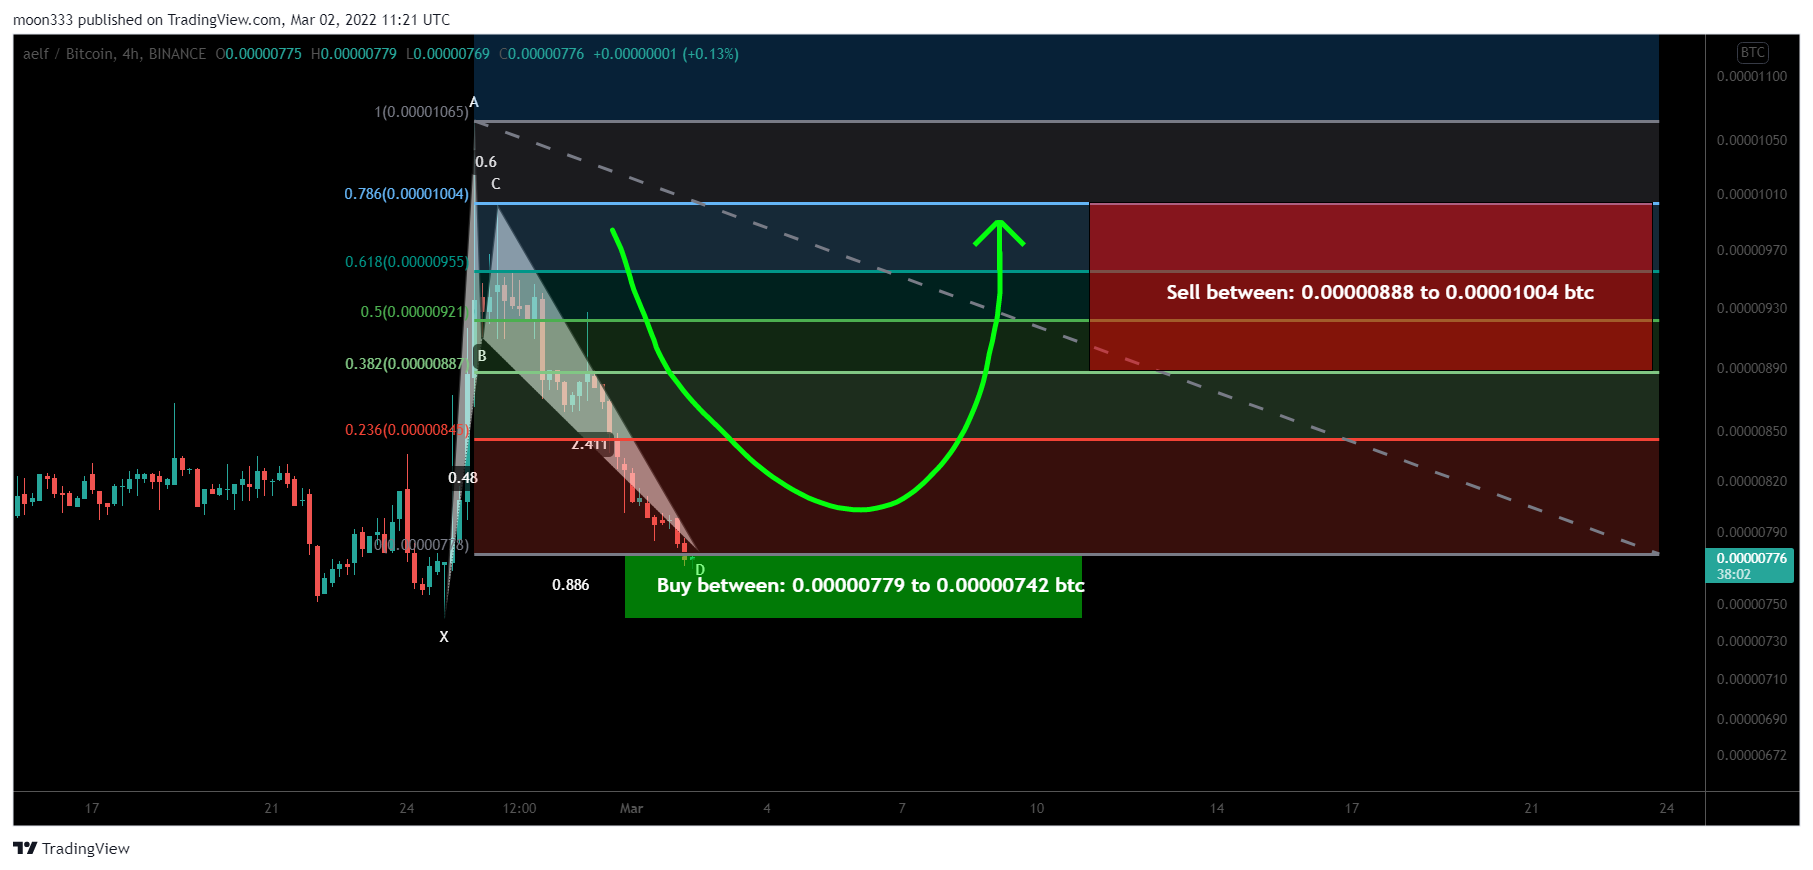Viewport: 1813px width, 870px height.
Task: Click the 0.382(0.00000887) Fibonacci label
Action: (405, 364)
